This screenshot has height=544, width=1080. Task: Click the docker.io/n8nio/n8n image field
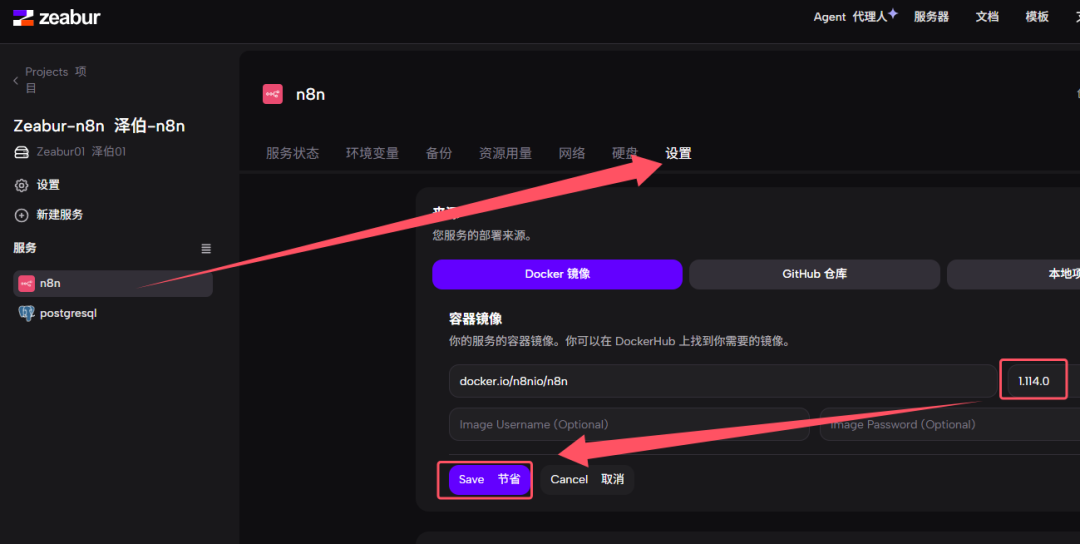(x=723, y=381)
